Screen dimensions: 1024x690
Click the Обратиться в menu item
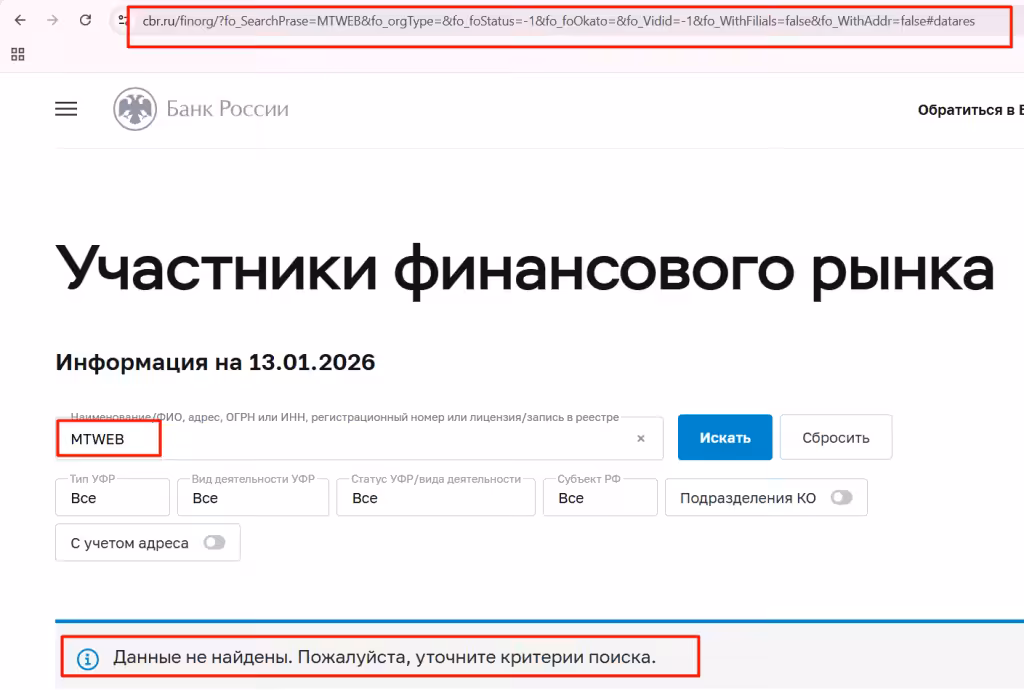pyautogui.click(x=970, y=110)
